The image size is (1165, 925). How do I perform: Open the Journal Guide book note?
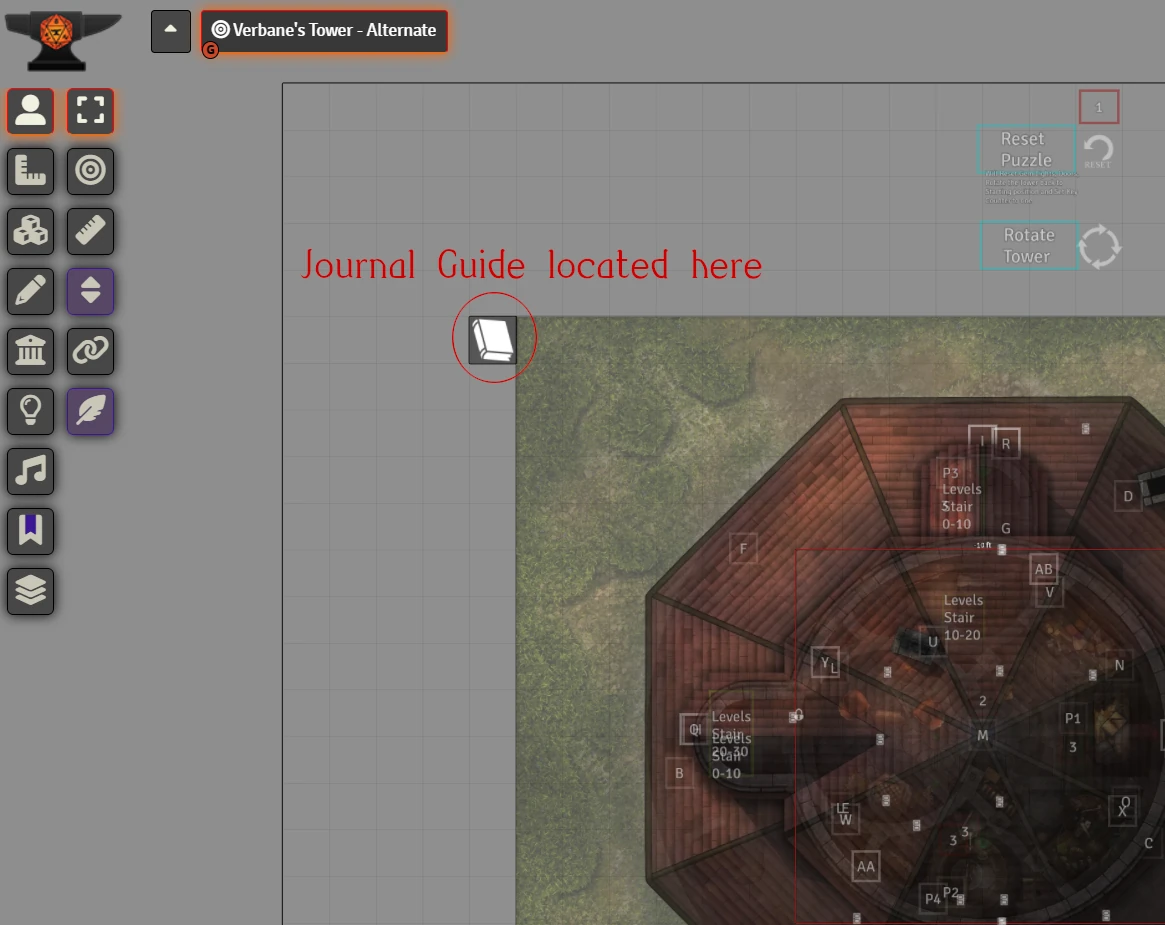click(493, 340)
